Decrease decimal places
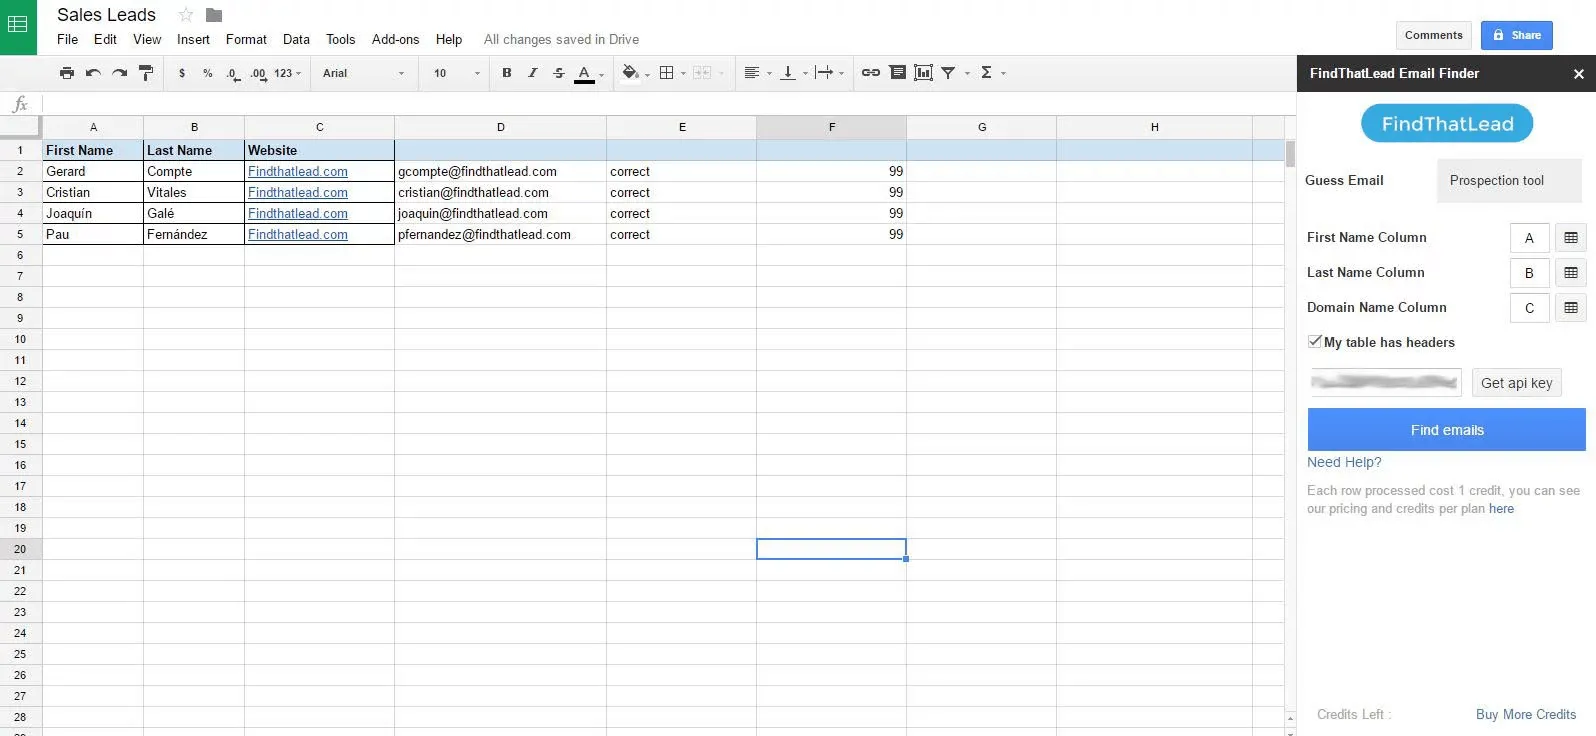 click(x=232, y=73)
